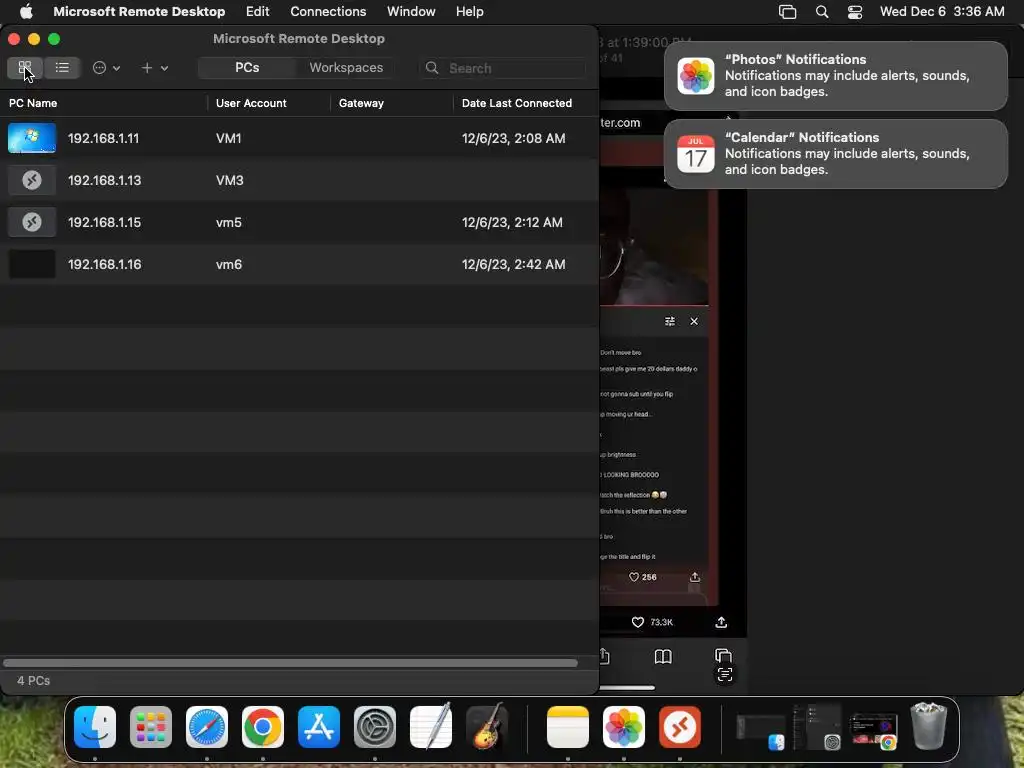Viewport: 1024px width, 768px height.
Task: Open System Settings from the Dock
Action: pos(375,727)
